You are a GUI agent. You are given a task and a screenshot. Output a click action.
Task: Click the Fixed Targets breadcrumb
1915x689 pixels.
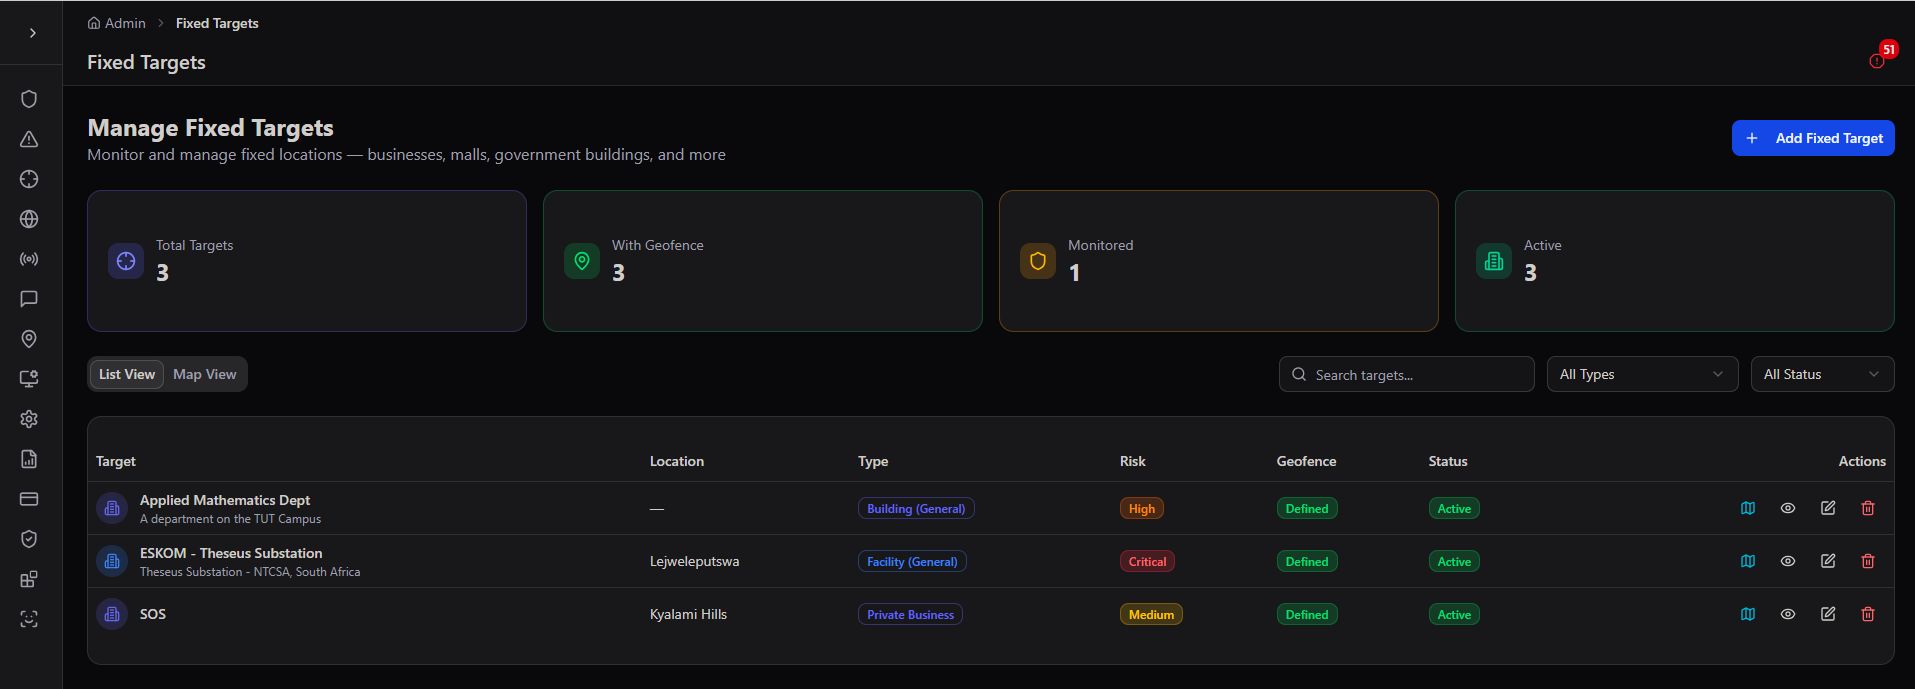(x=217, y=23)
